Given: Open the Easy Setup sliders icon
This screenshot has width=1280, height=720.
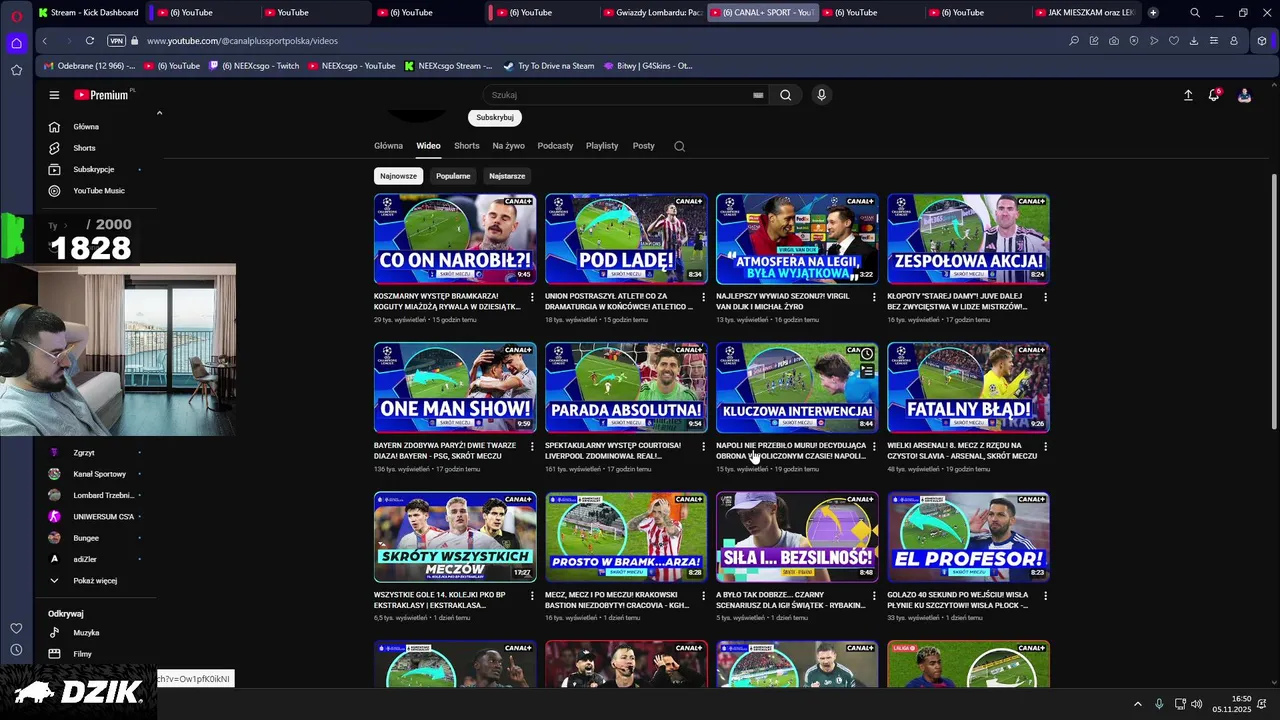Looking at the screenshot, I should [x=1214, y=41].
